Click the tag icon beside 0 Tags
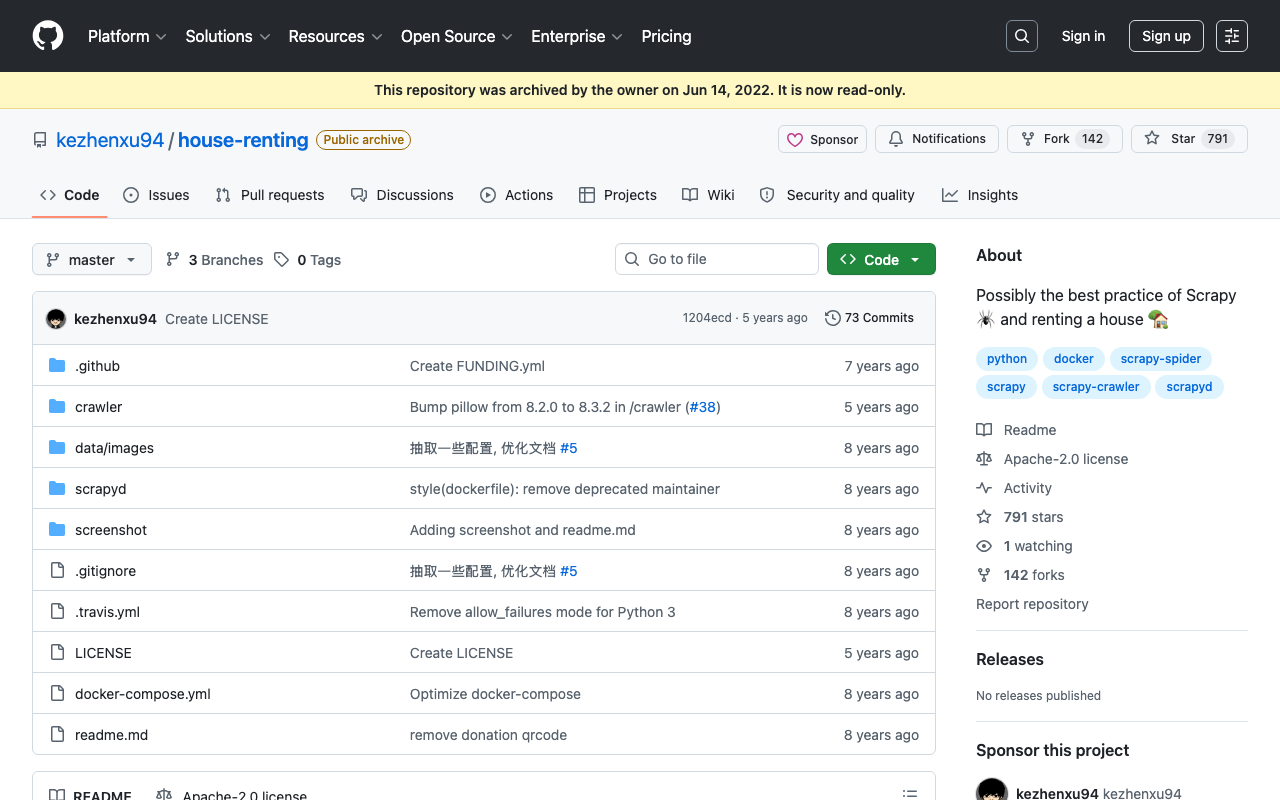 281,259
